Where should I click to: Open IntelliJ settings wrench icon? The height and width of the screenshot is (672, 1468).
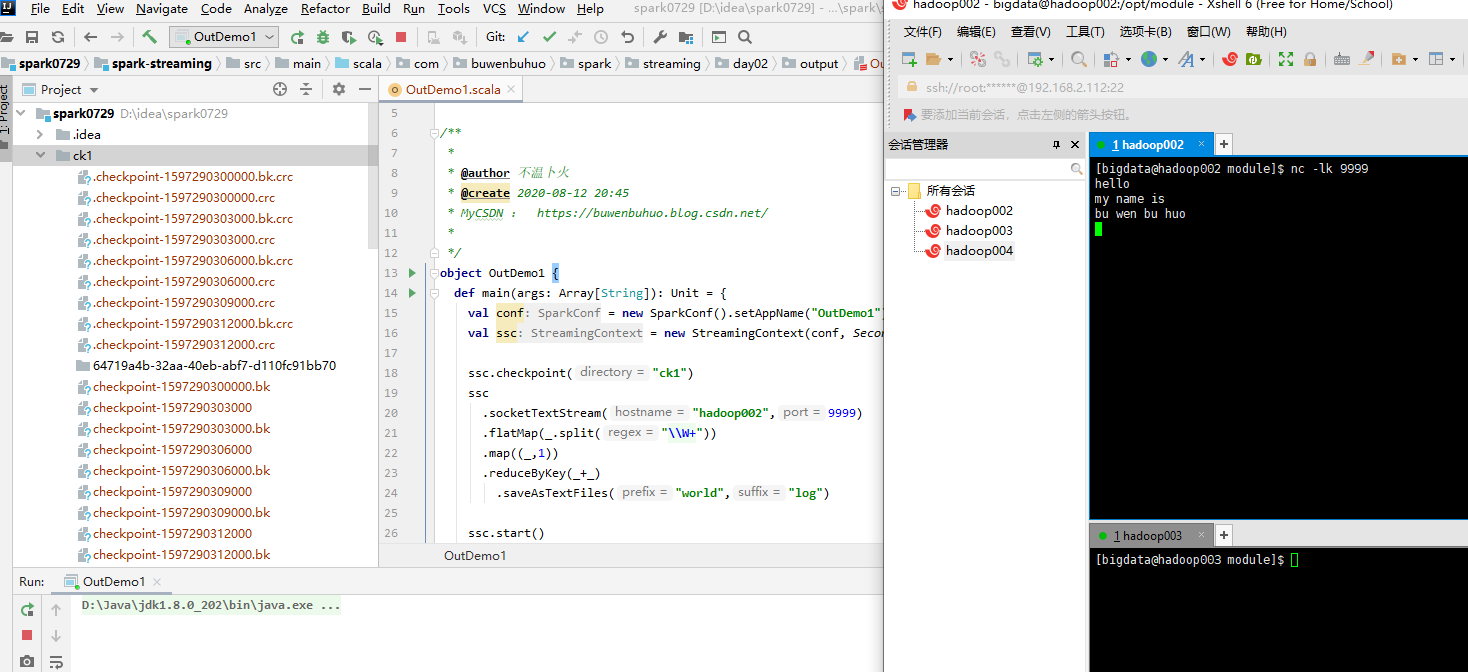coord(660,37)
